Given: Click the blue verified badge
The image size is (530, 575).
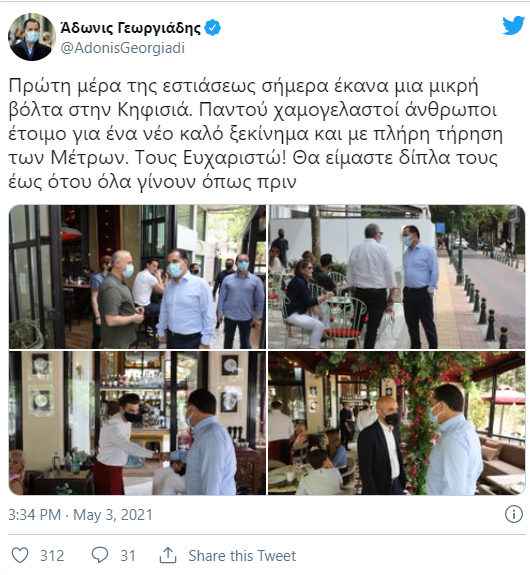Looking at the screenshot, I should [x=213, y=28].
